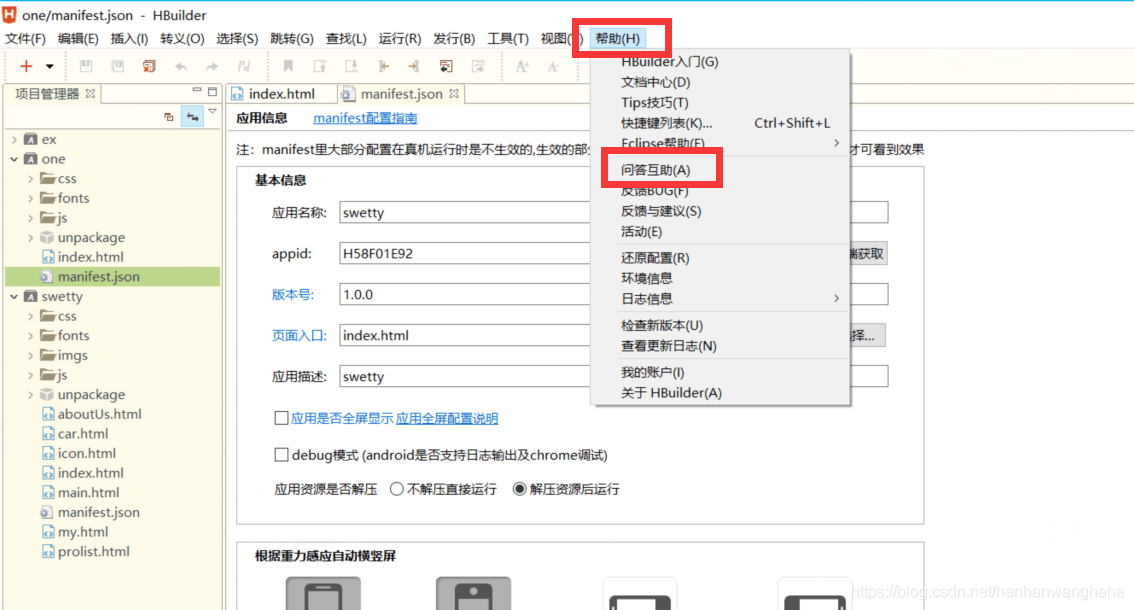
Task: Switch to the index.html editor tab
Action: coord(281,94)
